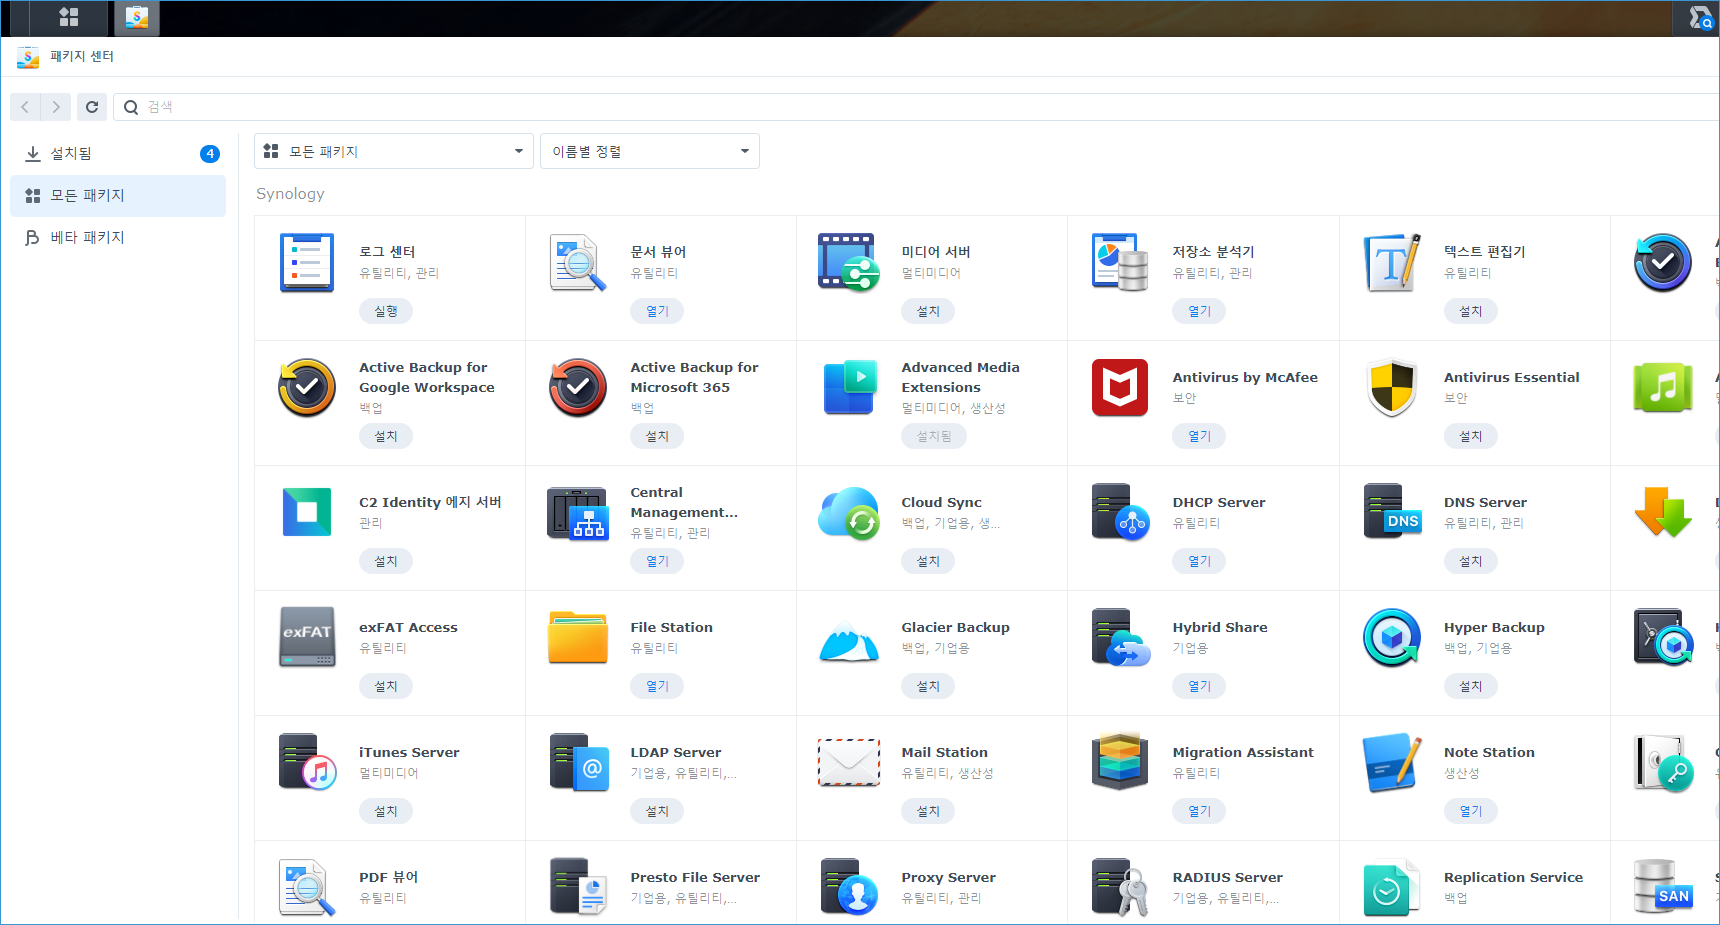This screenshot has height=925, width=1720.
Task: Select Package Center icon in the taskbar
Action: point(137,17)
